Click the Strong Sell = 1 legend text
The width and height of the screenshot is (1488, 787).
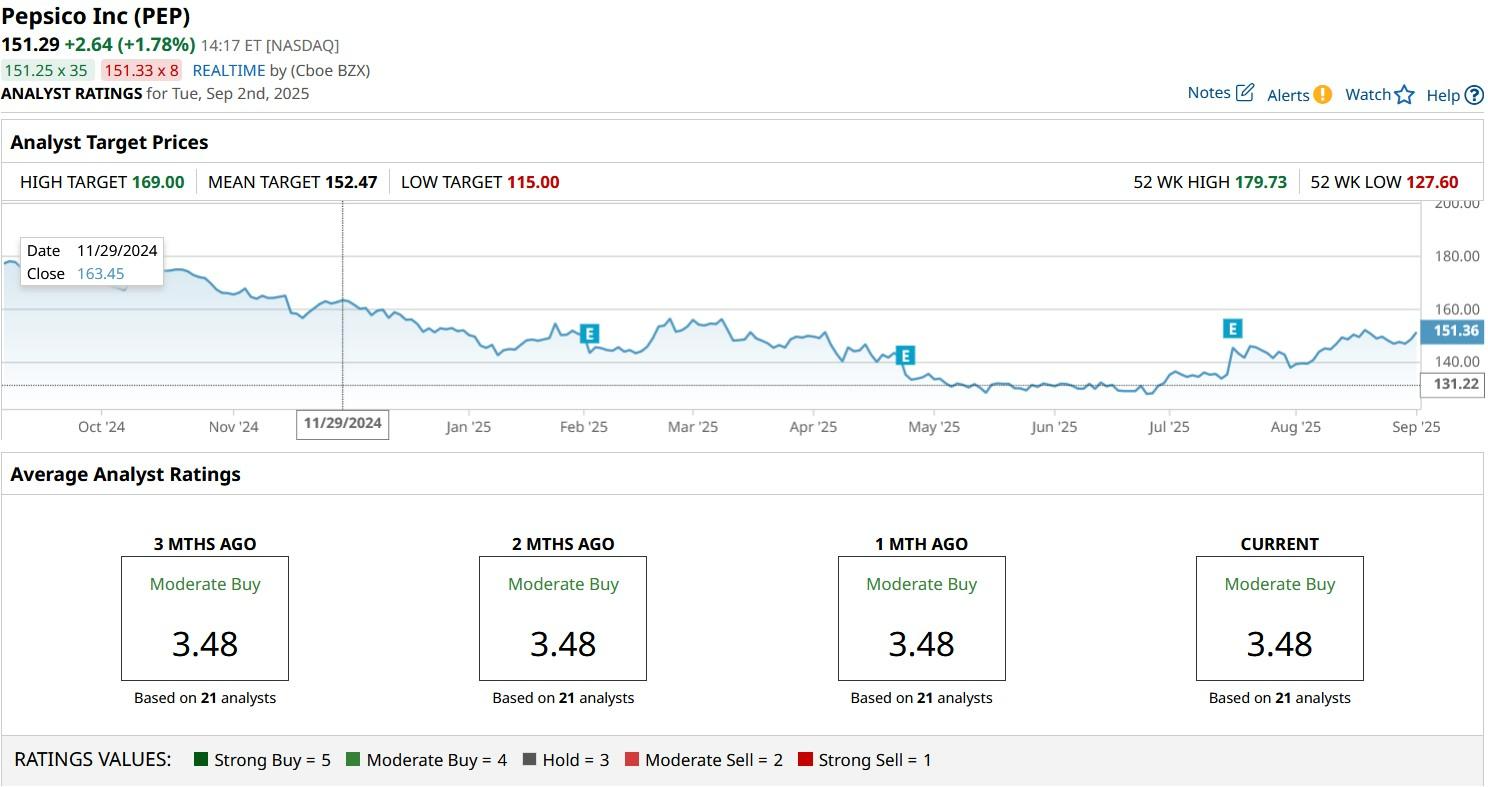[875, 760]
